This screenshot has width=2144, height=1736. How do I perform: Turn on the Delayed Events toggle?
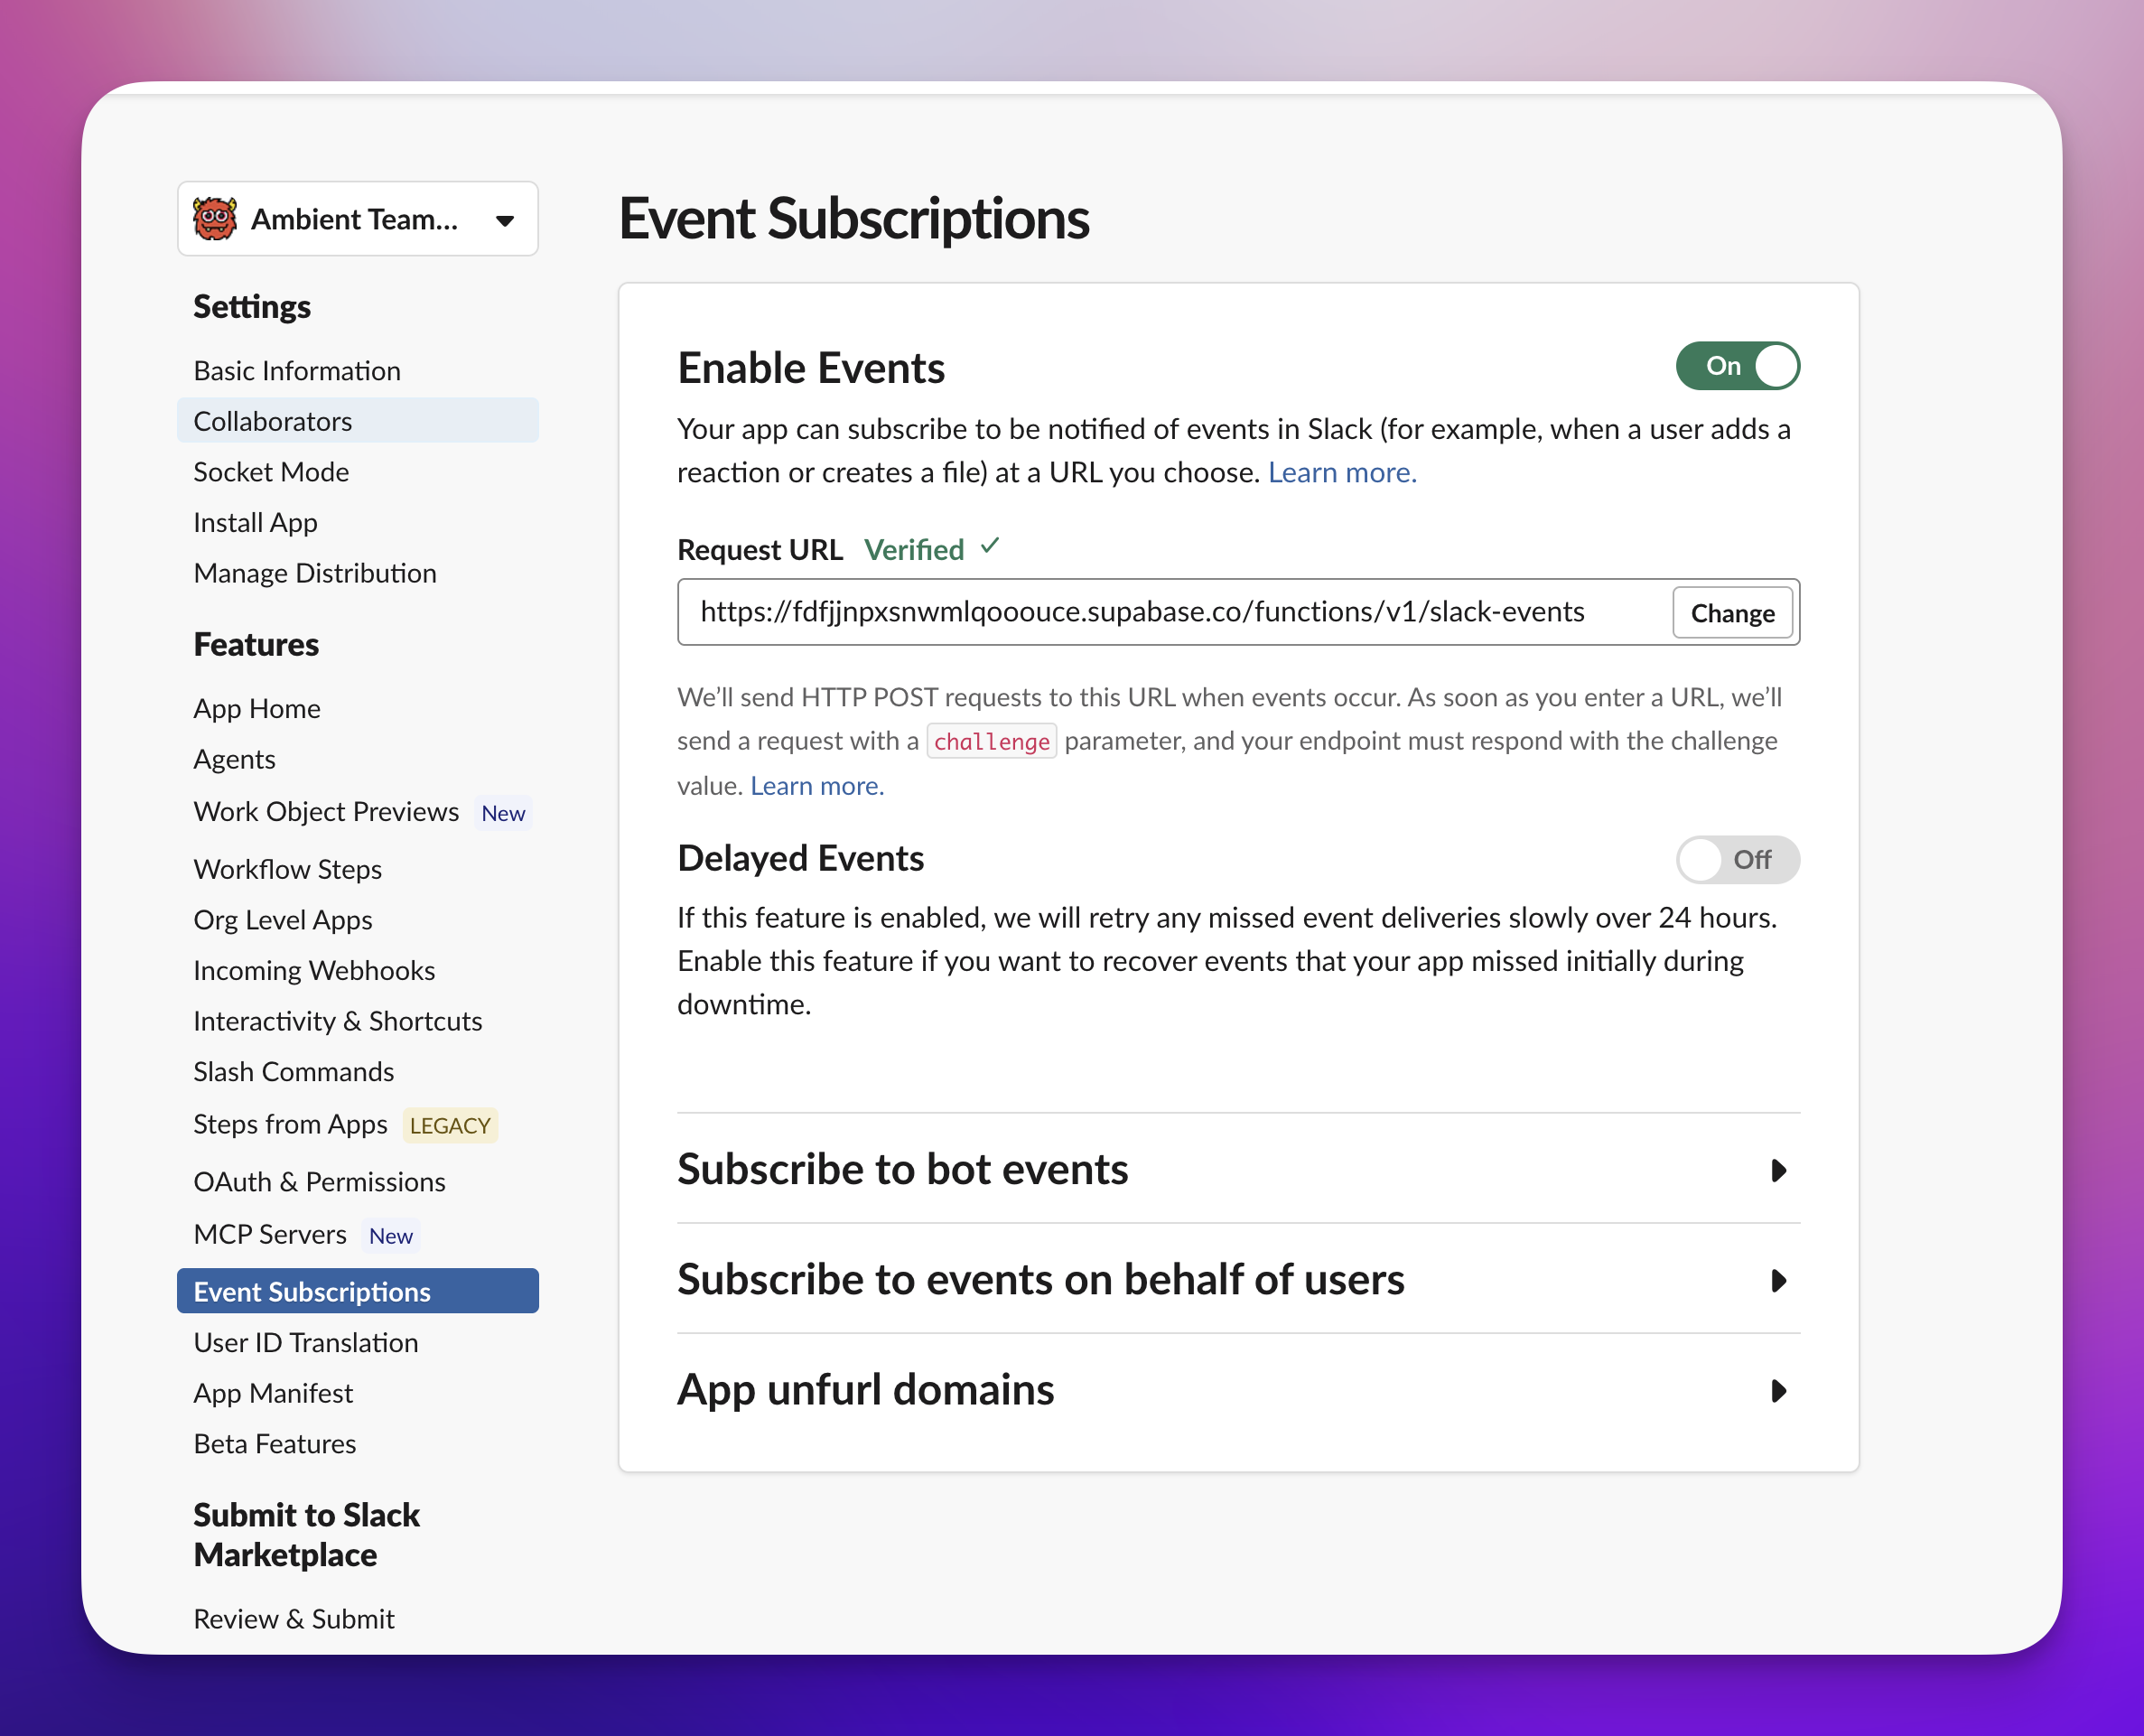coord(1737,859)
